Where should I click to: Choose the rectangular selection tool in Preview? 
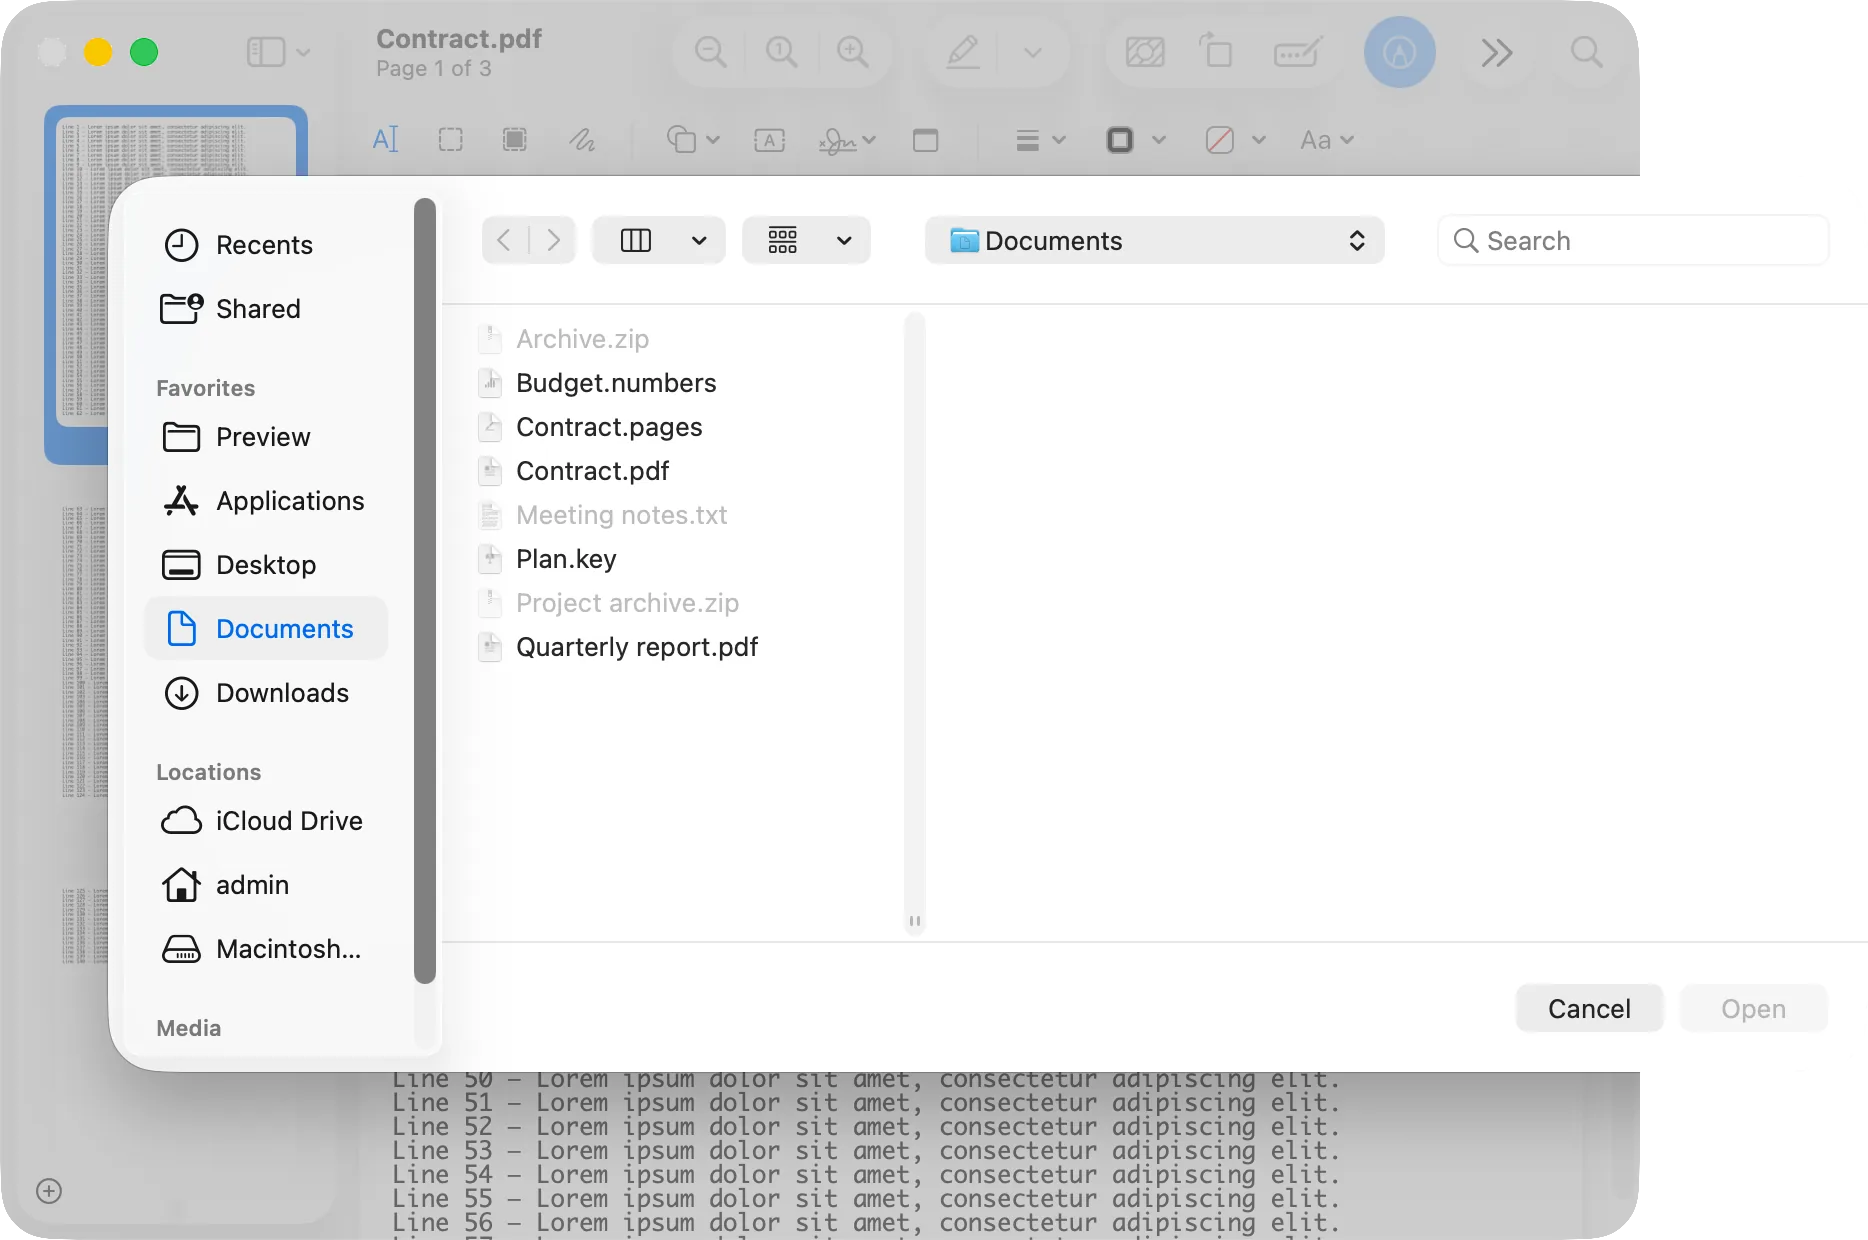coord(451,140)
